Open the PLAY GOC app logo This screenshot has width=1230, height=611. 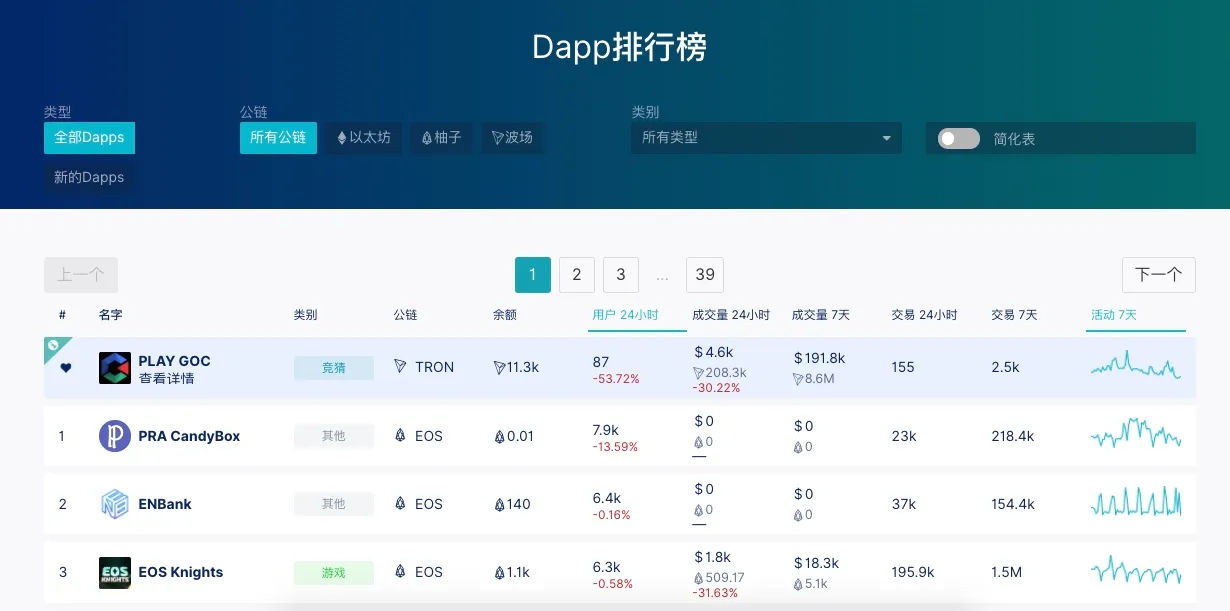point(115,368)
